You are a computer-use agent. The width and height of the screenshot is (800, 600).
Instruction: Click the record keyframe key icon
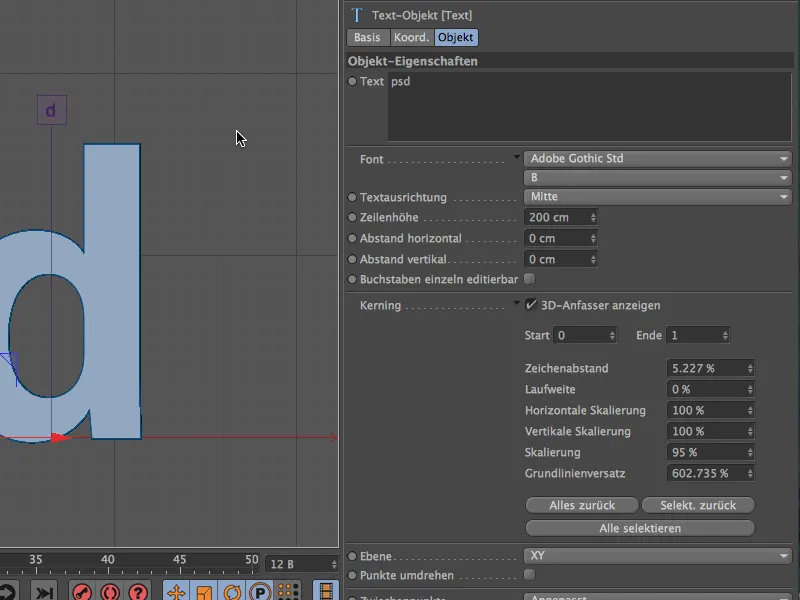(82, 592)
